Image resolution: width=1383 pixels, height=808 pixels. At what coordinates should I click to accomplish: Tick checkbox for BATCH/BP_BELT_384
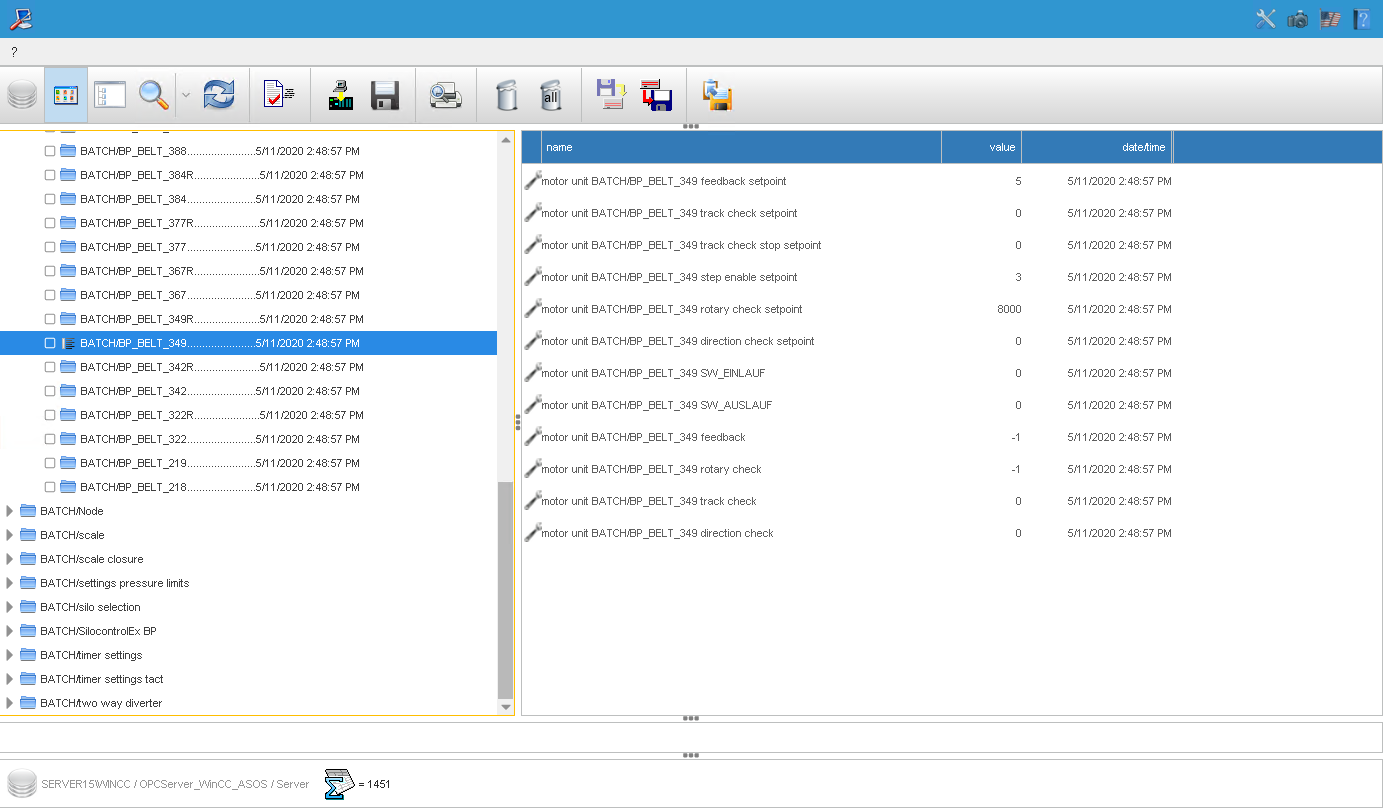(50, 199)
